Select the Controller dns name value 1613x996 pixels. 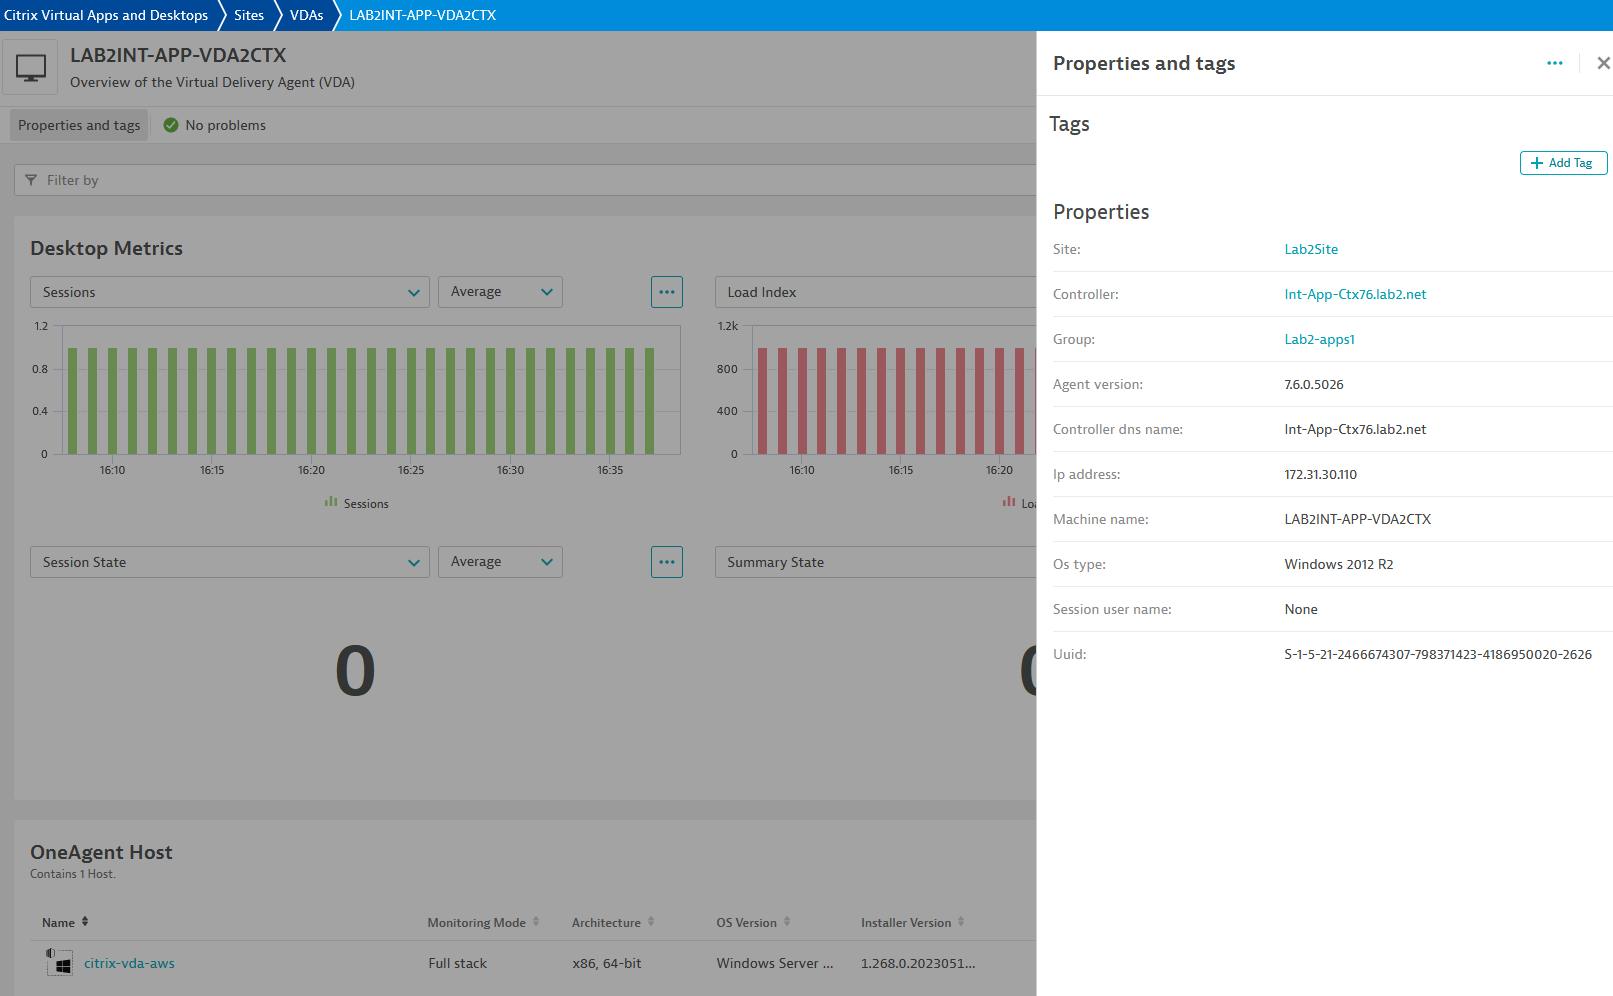(1355, 429)
